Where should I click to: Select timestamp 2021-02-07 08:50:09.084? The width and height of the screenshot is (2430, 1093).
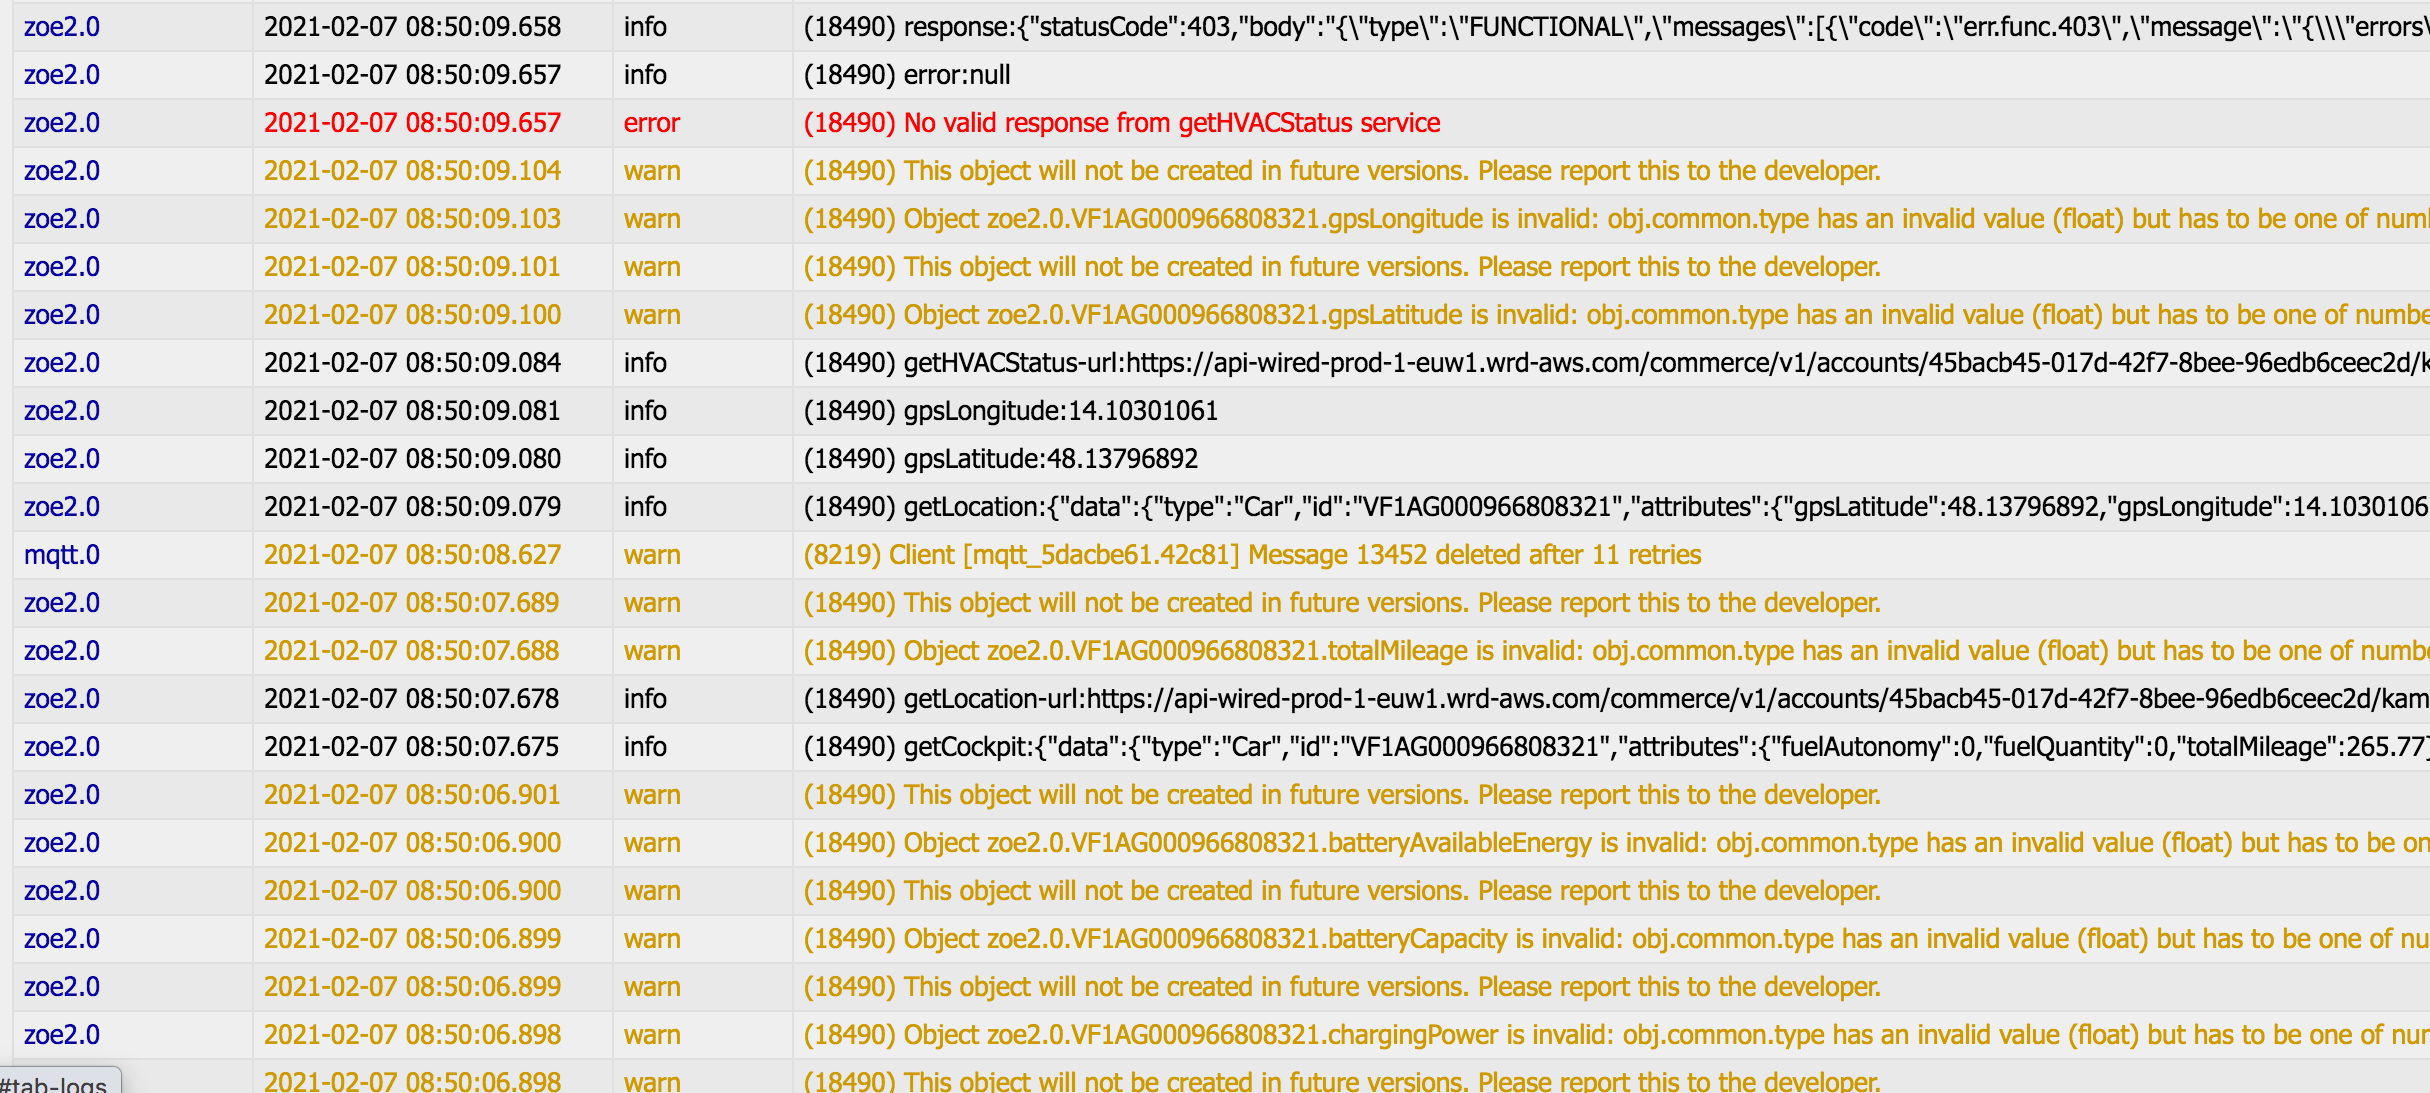coord(412,363)
